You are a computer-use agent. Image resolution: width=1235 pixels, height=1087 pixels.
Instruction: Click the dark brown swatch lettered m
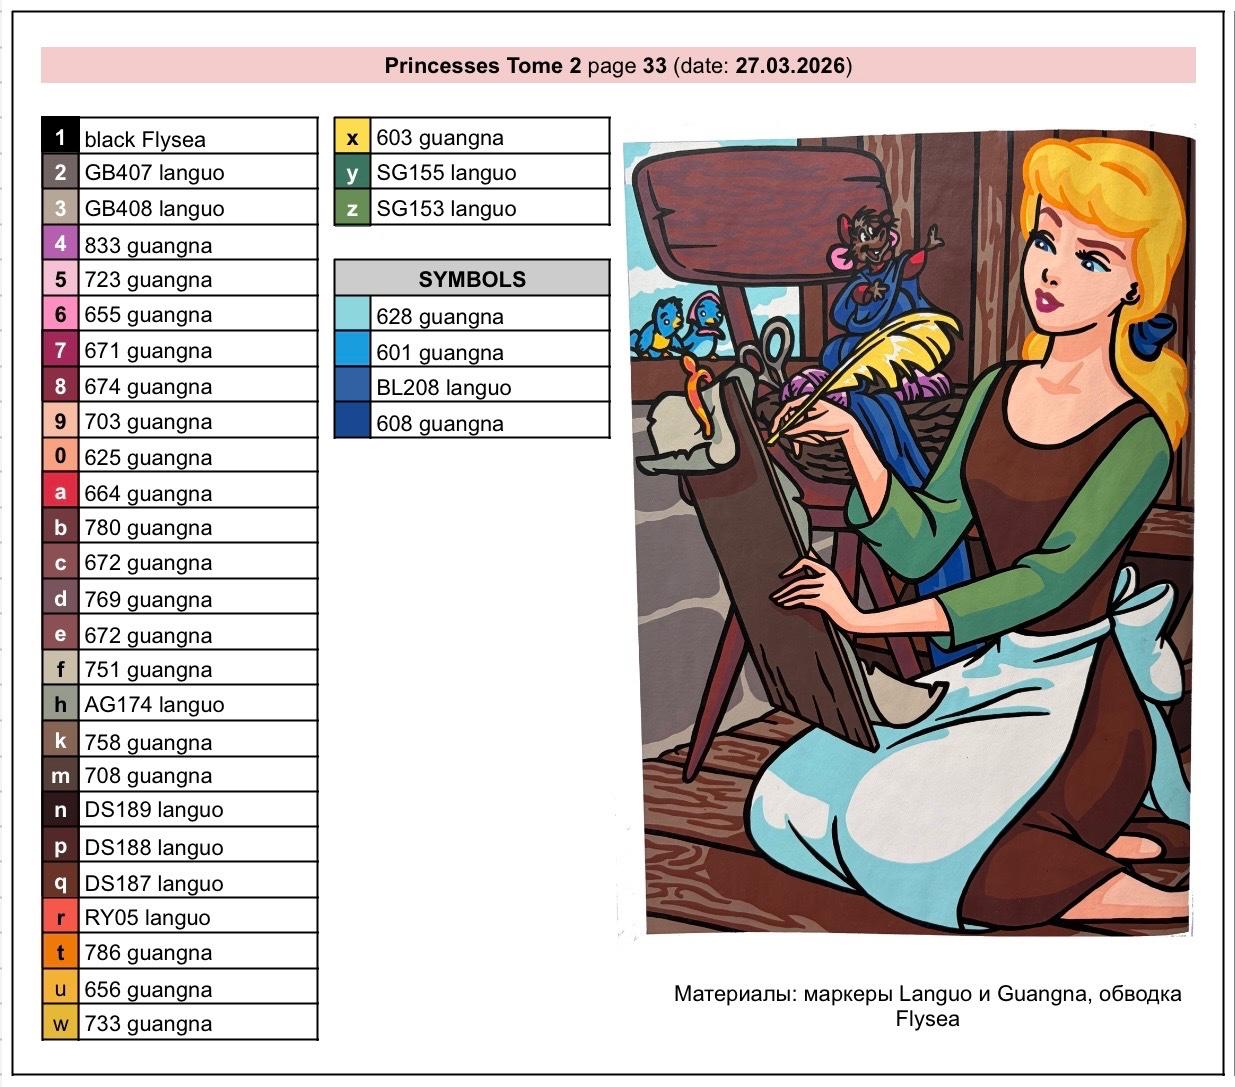click(60, 775)
